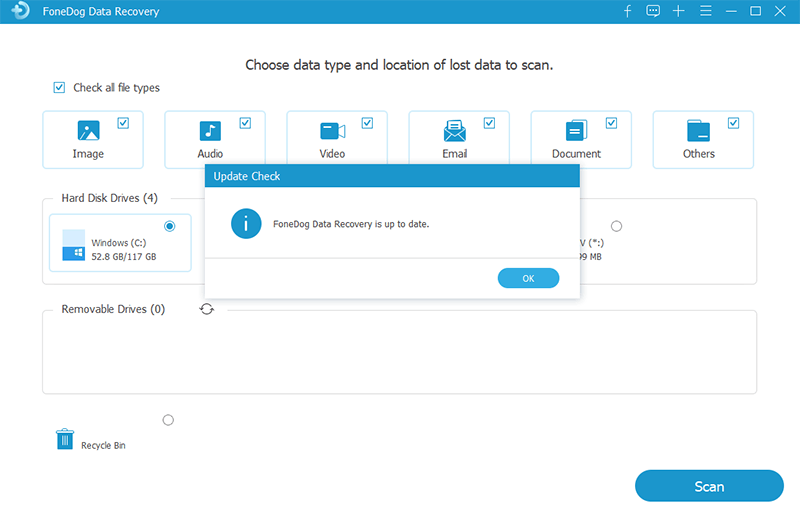The height and width of the screenshot is (522, 800).
Task: Click the 'Hard Disk Drives (4)' label
Action: pyautogui.click(x=110, y=198)
